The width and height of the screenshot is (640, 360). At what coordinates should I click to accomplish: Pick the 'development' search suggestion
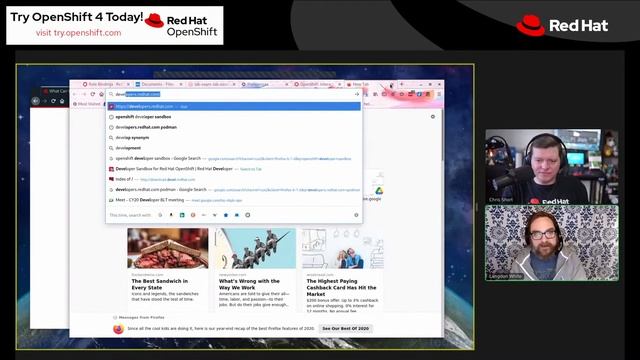pyautogui.click(x=234, y=148)
